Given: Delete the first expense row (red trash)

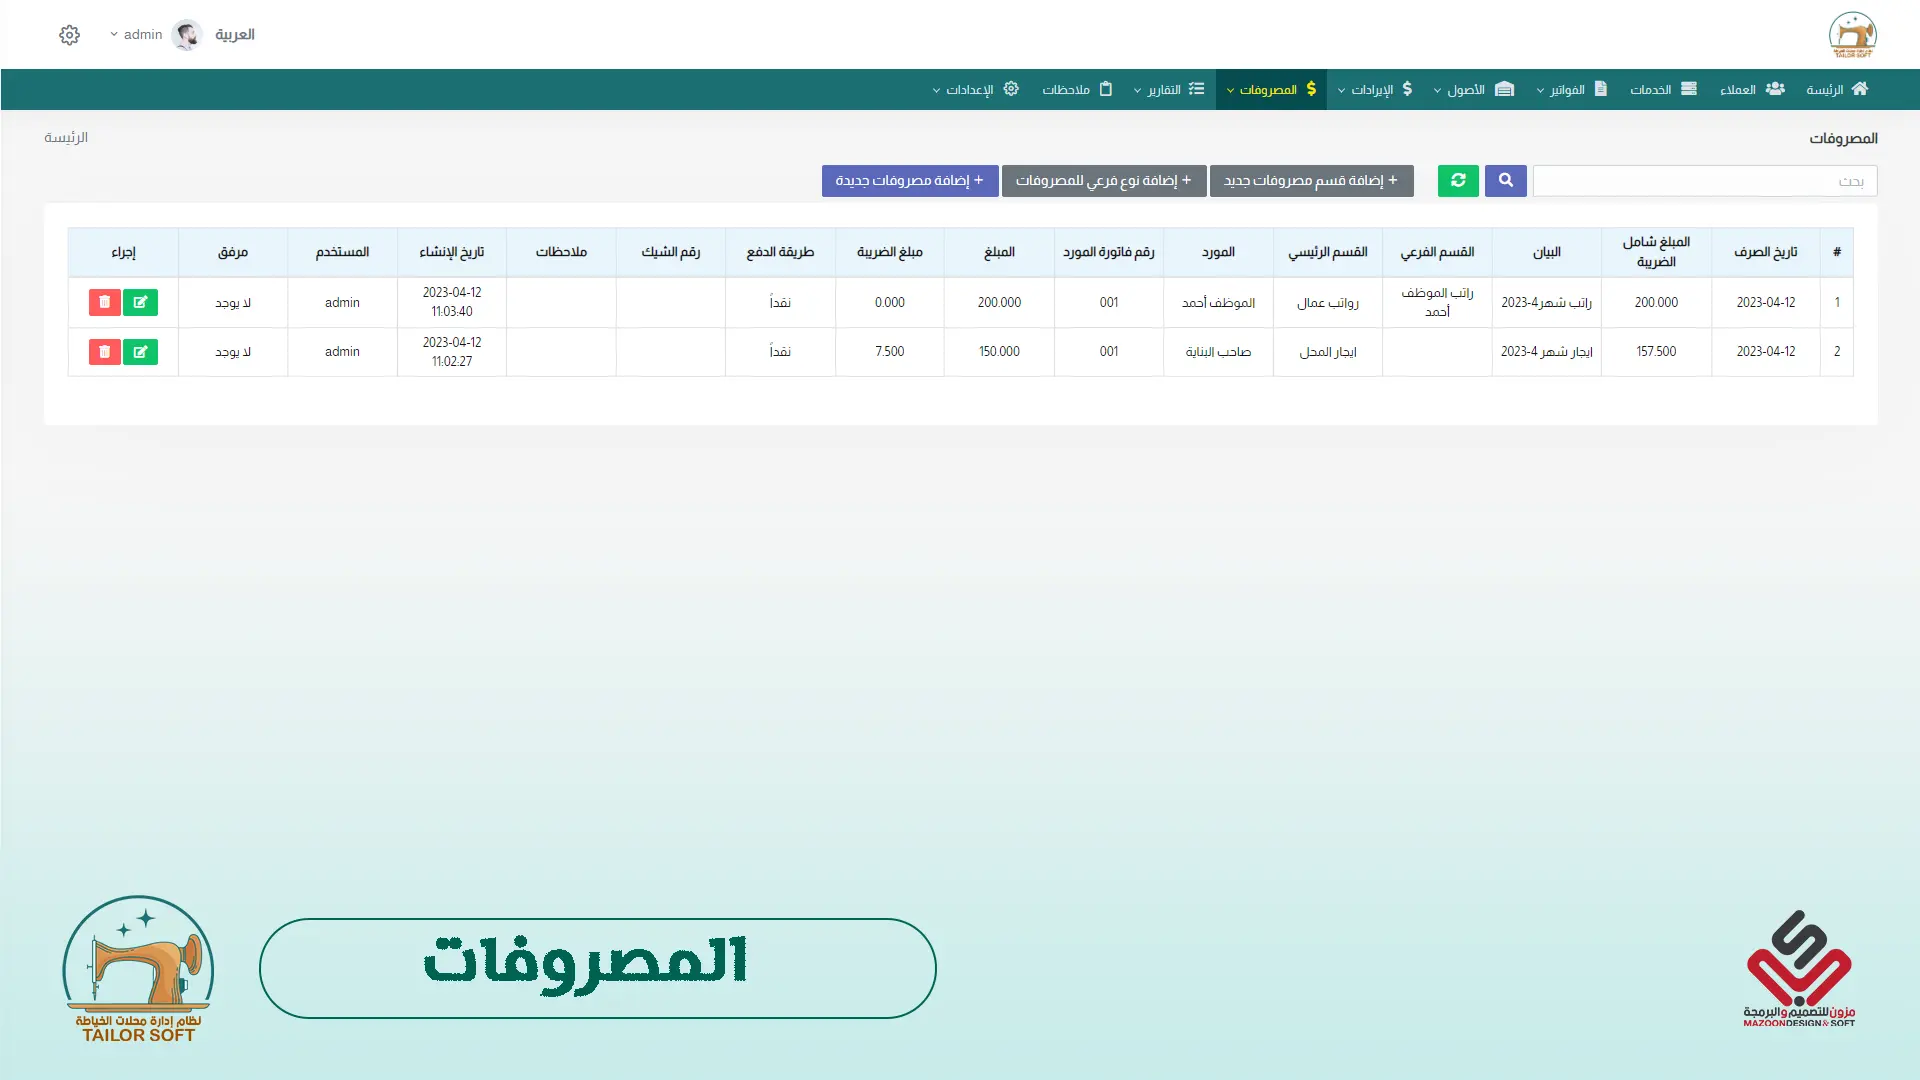Looking at the screenshot, I should coord(105,302).
